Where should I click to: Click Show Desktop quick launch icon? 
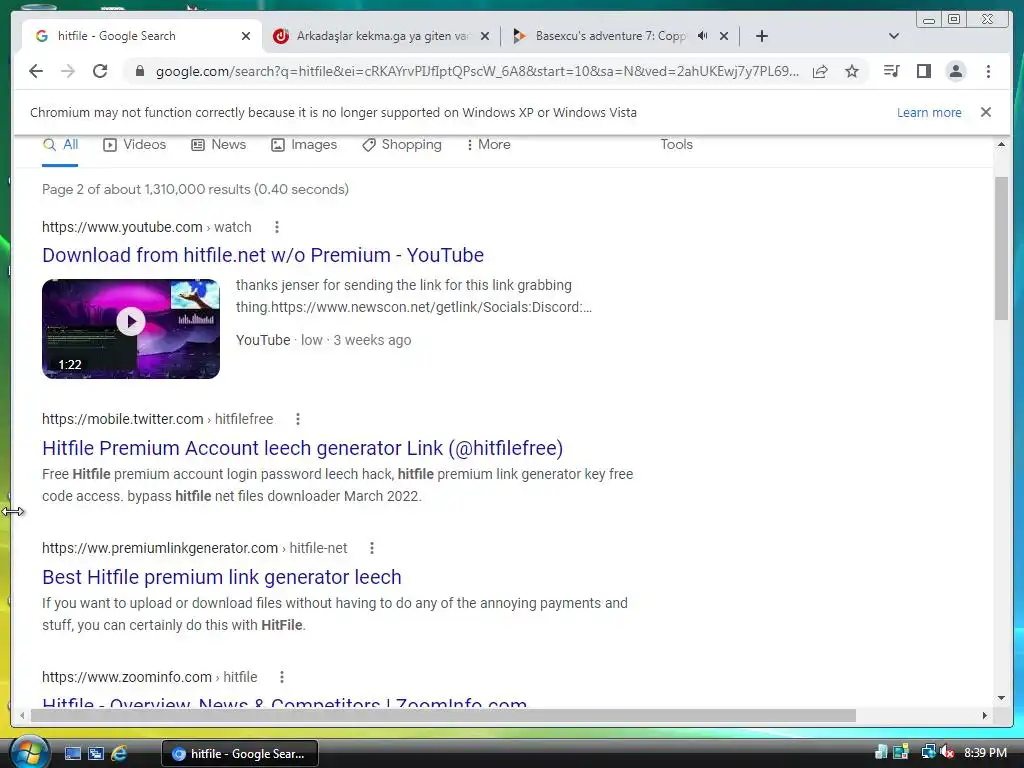(x=72, y=754)
